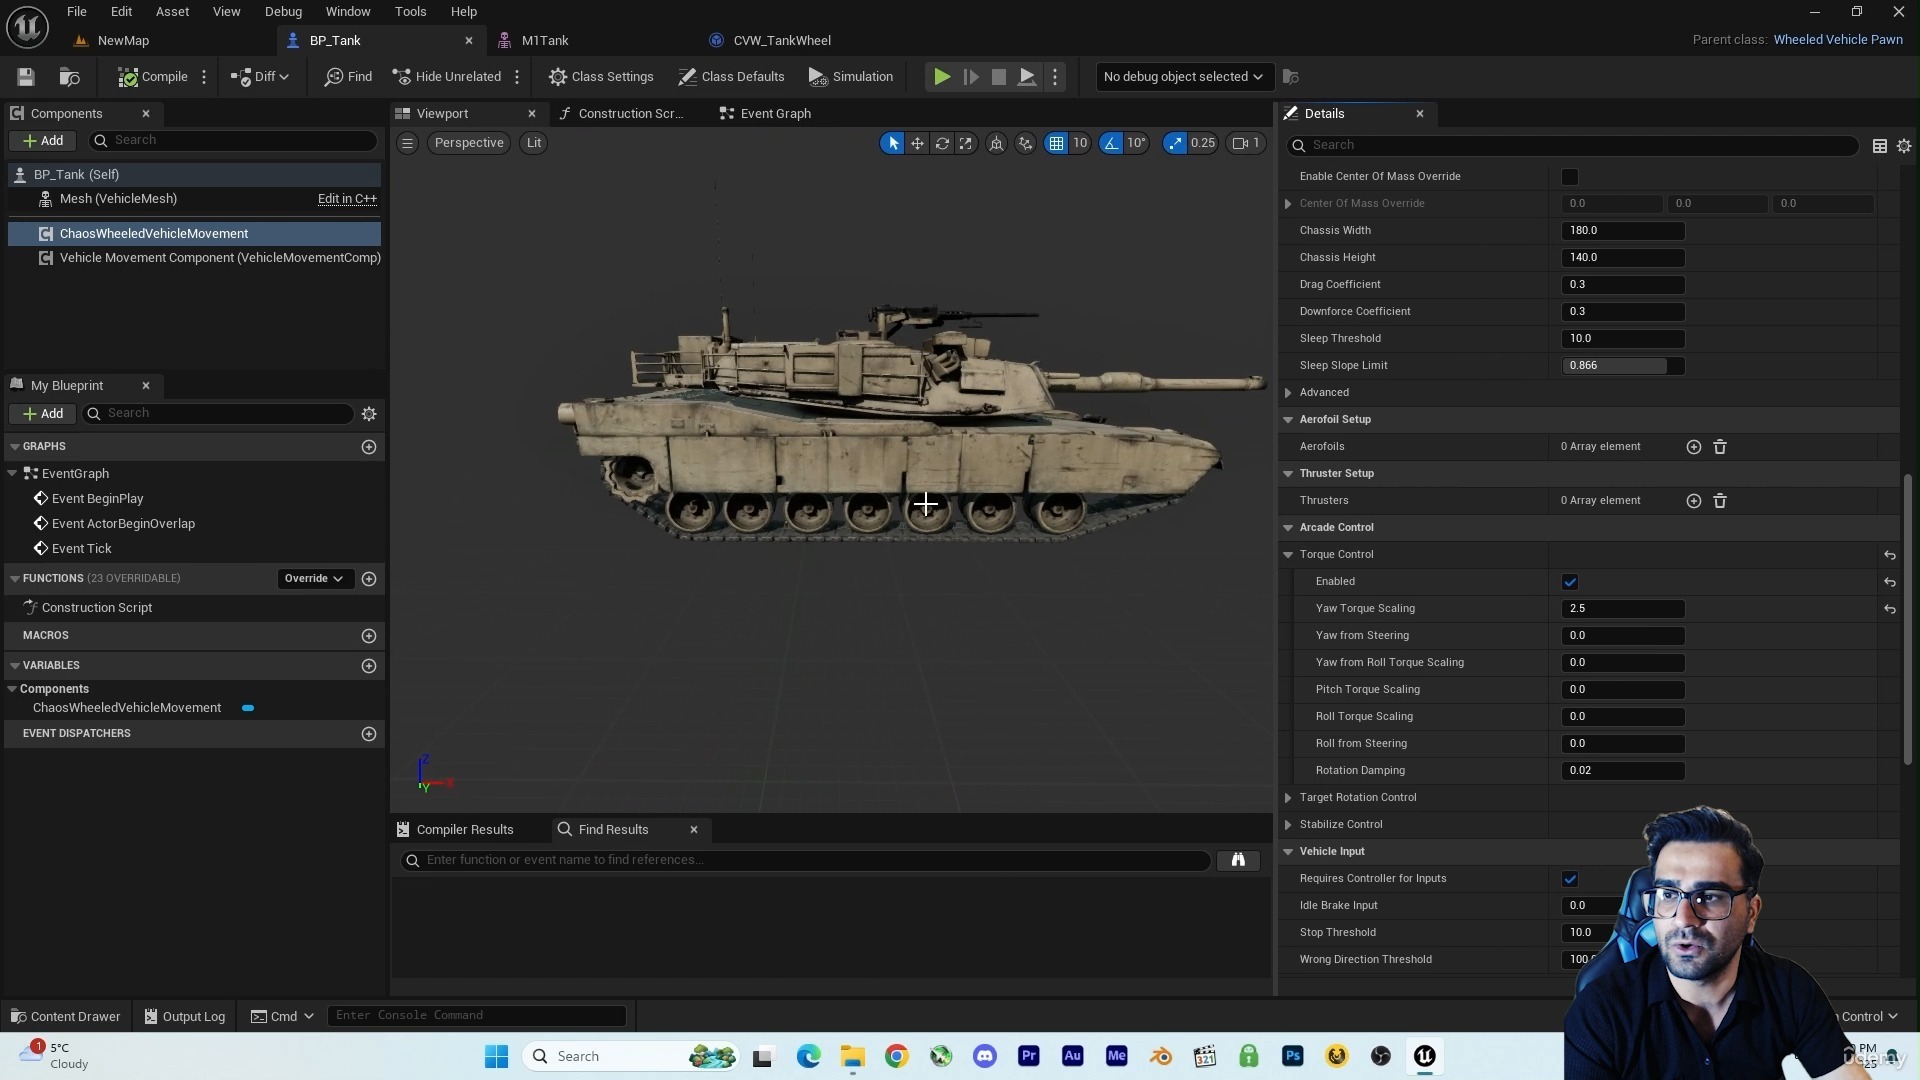Toggle scale snapping icon
The image size is (1920, 1080).
pos(1175,144)
